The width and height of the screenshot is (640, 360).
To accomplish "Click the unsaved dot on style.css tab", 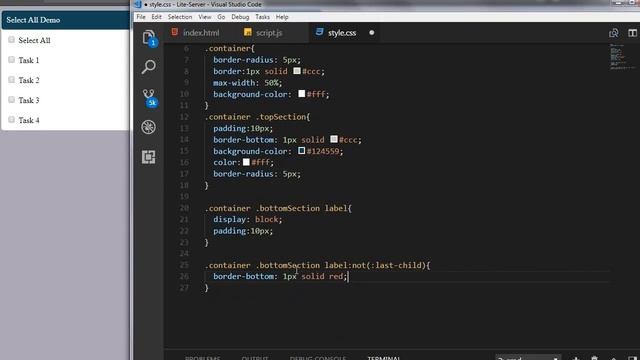I will pos(371,33).
